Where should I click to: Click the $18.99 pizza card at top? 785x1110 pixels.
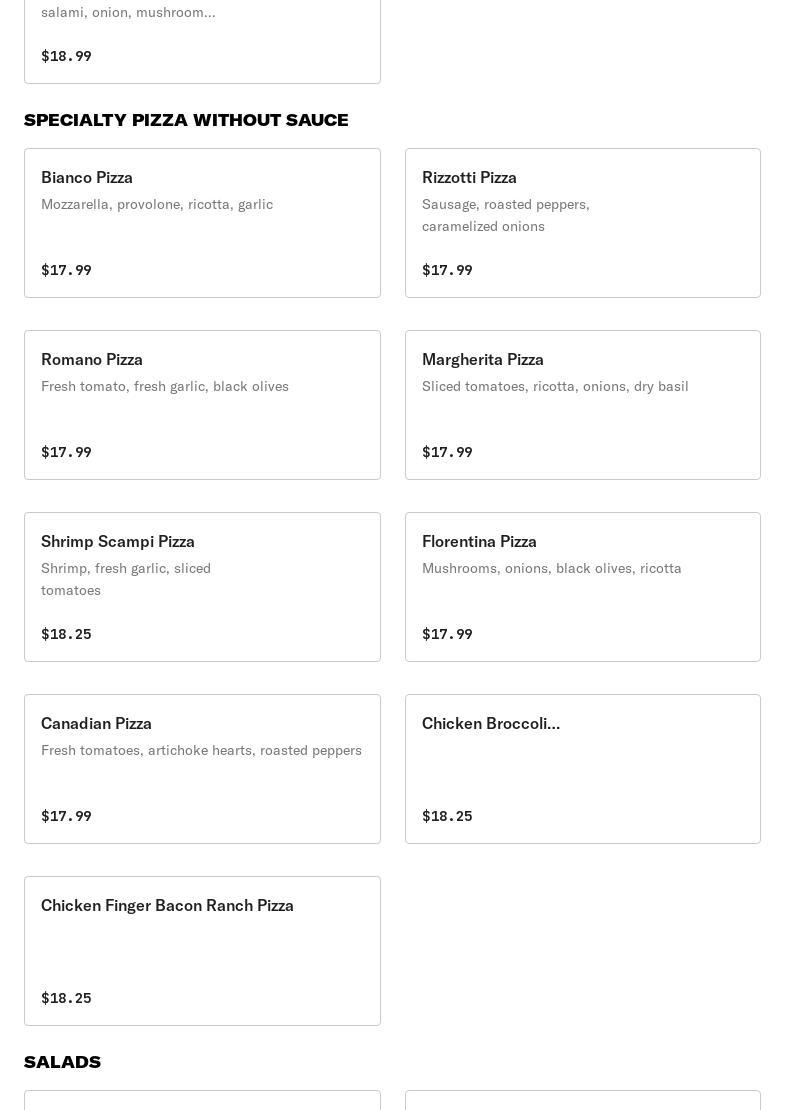click(x=202, y=41)
